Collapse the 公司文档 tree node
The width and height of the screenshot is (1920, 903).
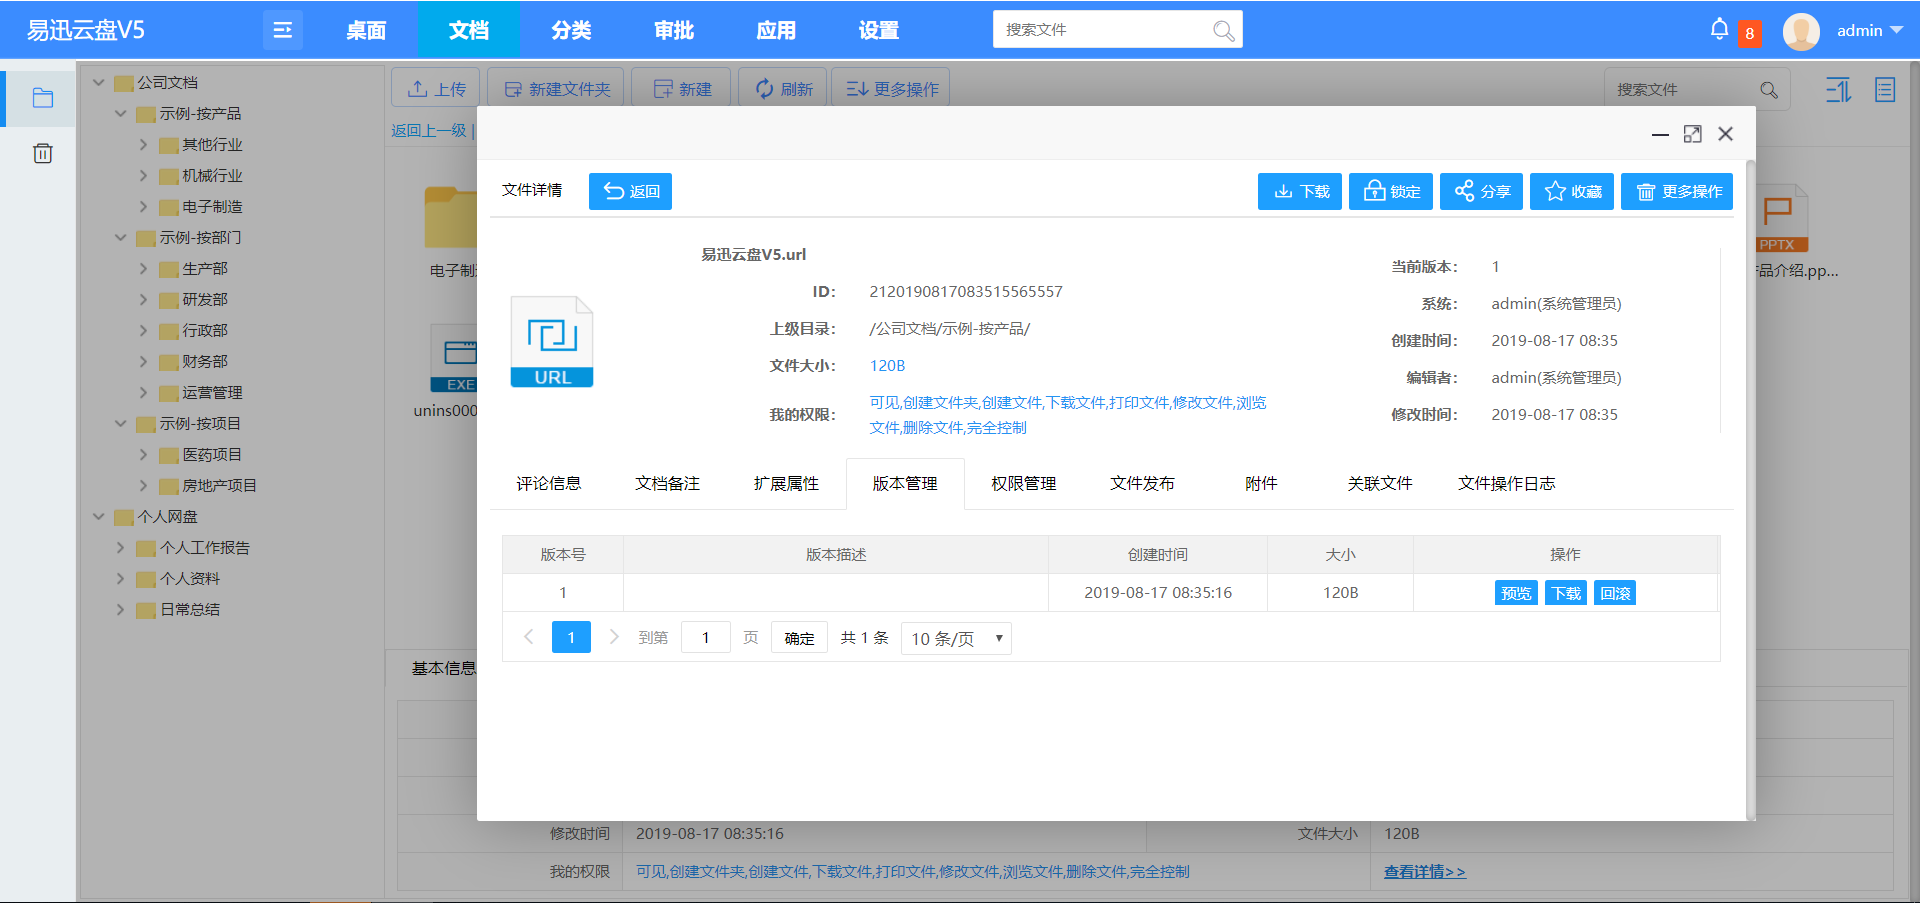(x=98, y=82)
